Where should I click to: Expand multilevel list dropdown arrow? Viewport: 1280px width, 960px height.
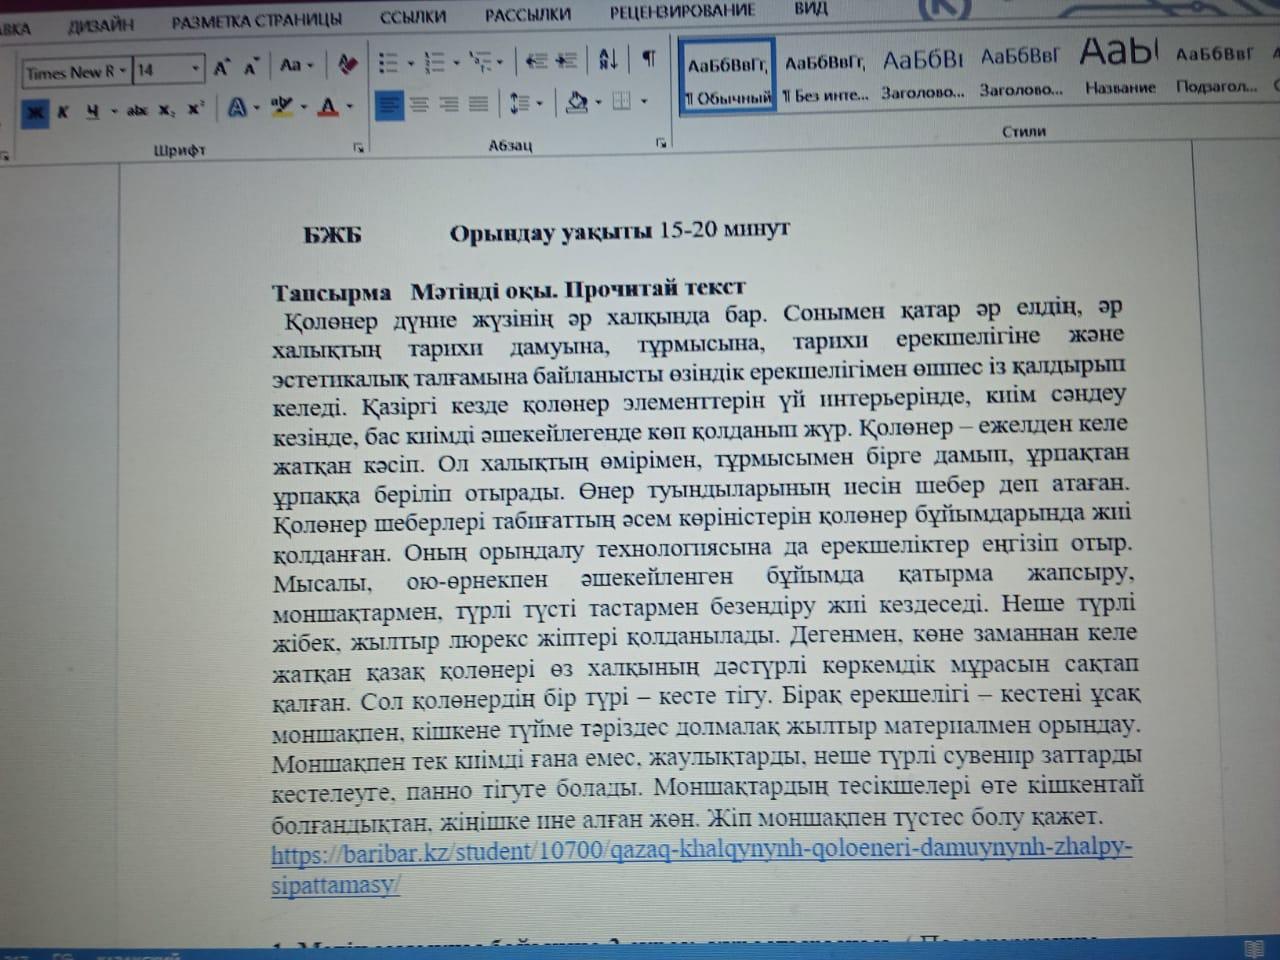coord(500,63)
